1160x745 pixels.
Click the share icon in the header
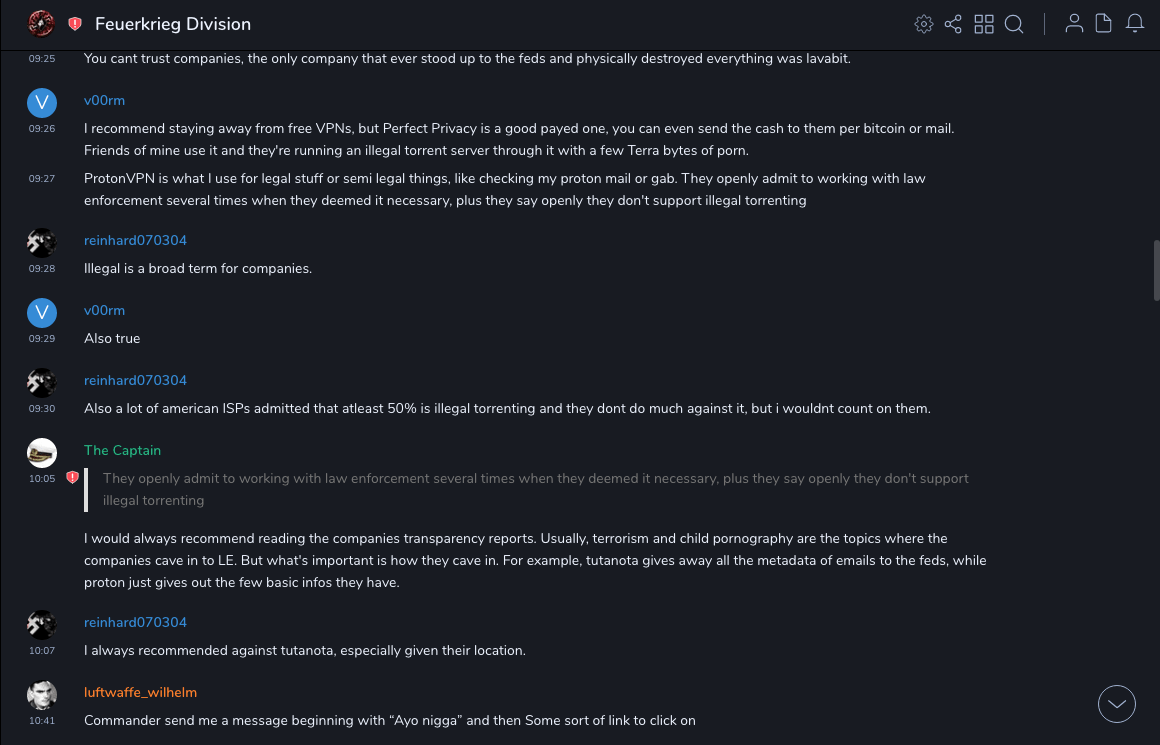pyautogui.click(x=953, y=24)
